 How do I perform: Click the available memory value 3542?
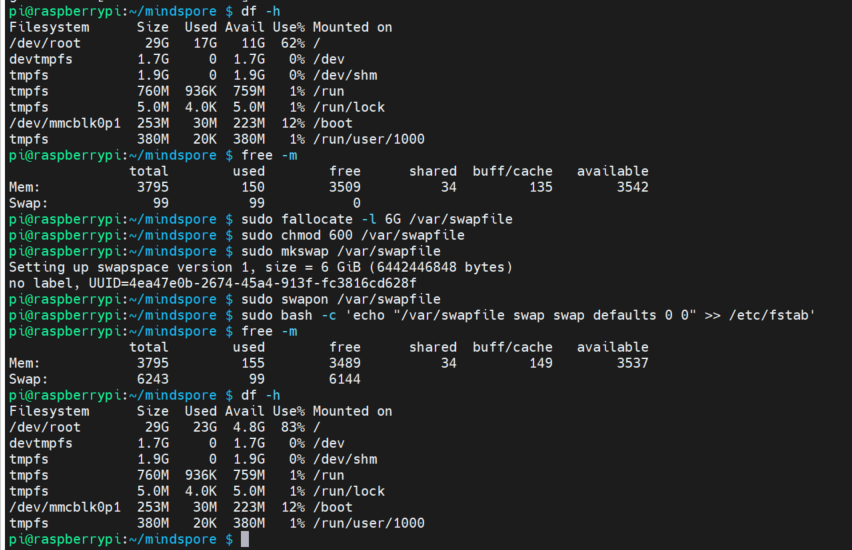[x=633, y=187]
